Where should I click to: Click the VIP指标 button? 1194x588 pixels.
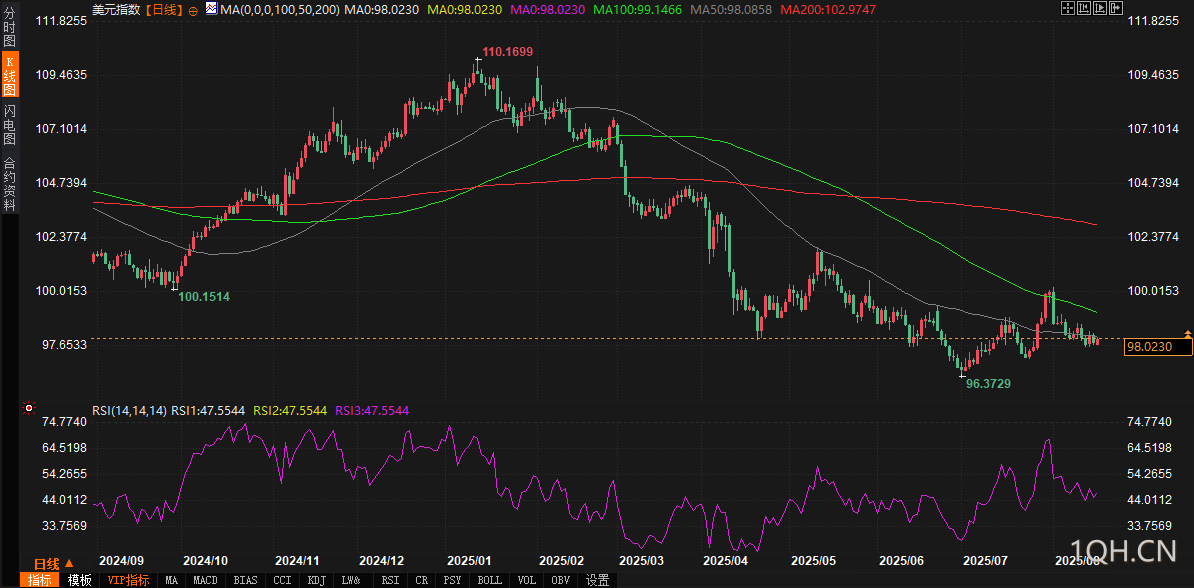click(128, 580)
